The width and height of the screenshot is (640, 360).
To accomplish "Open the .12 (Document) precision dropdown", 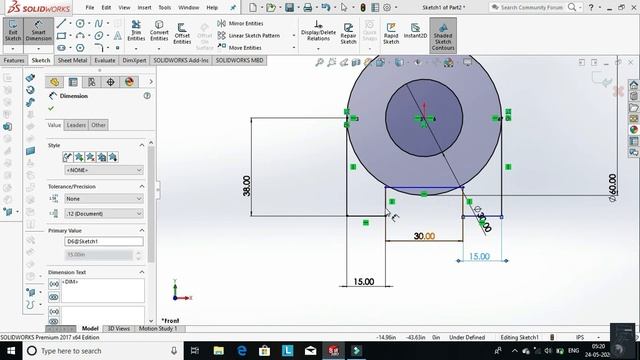I will (x=104, y=213).
